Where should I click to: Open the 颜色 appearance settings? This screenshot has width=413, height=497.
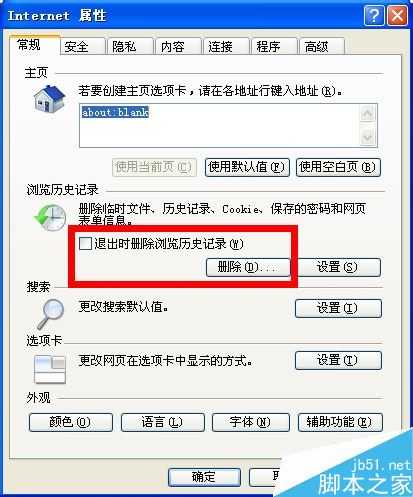(x=71, y=422)
